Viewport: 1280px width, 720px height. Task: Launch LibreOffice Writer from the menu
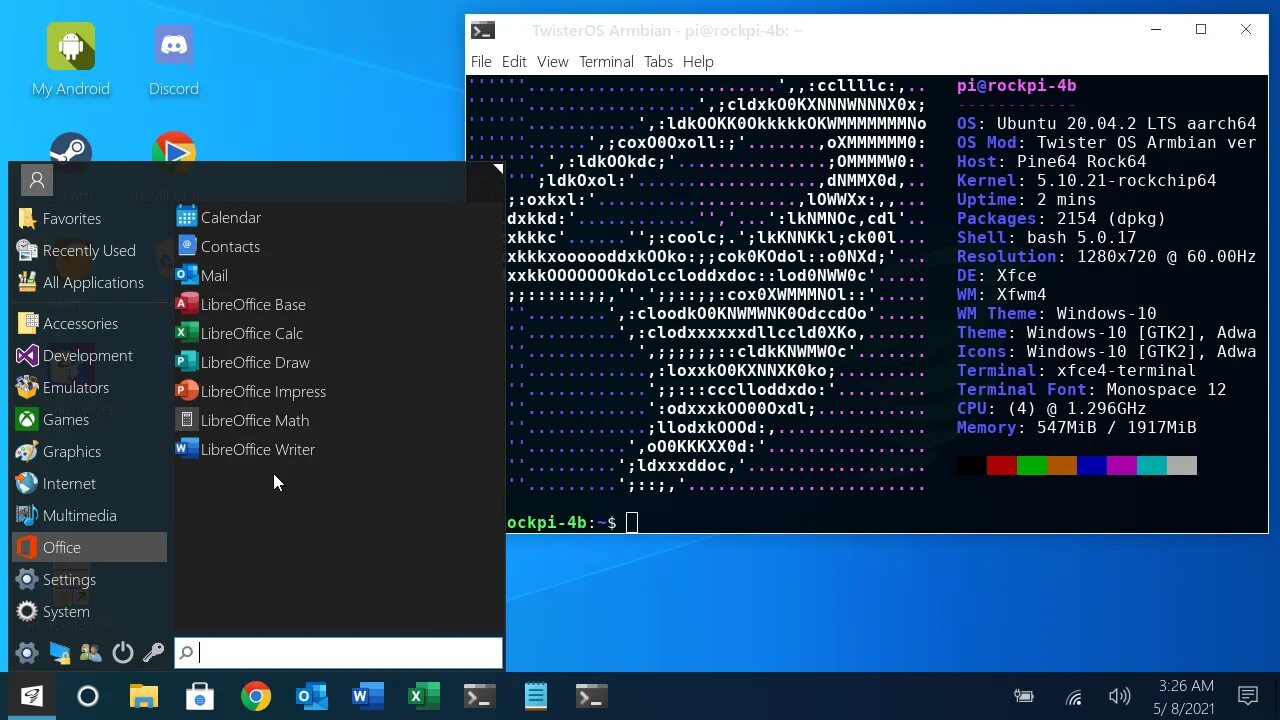click(x=245, y=449)
